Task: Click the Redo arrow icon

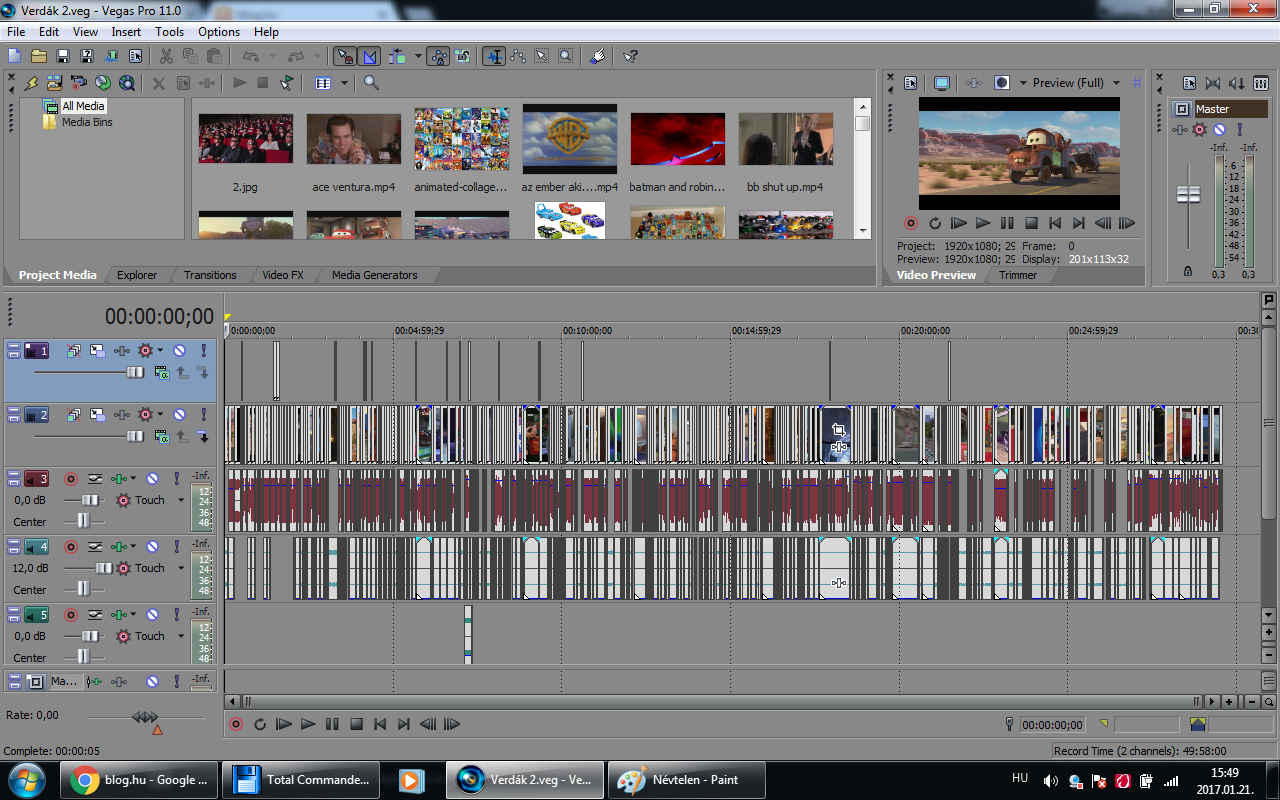Action: [x=296, y=56]
